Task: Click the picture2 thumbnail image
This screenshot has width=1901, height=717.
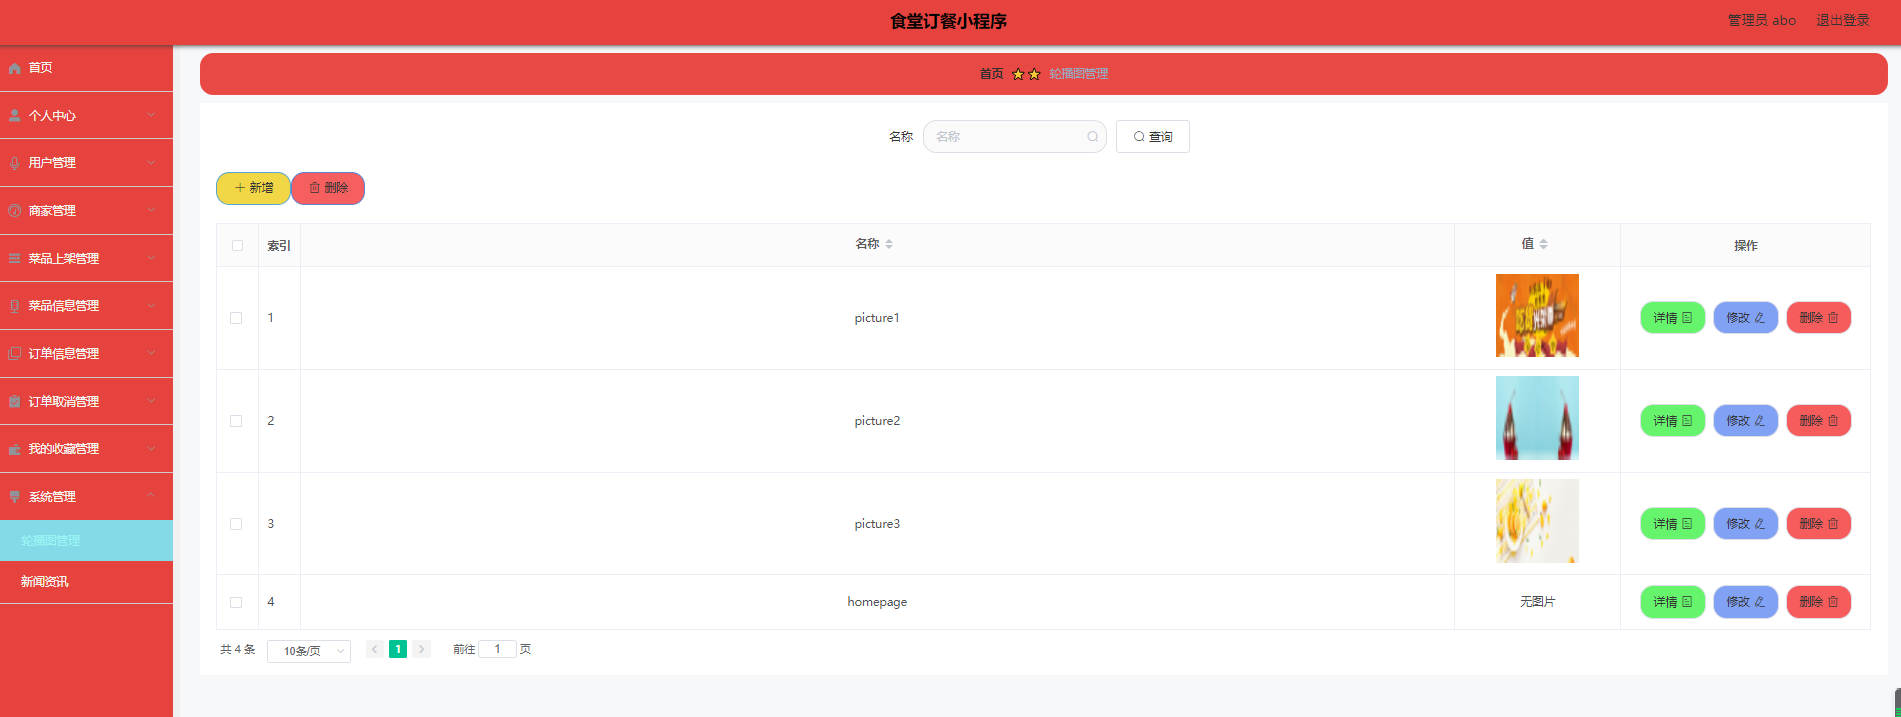Action: [1537, 418]
